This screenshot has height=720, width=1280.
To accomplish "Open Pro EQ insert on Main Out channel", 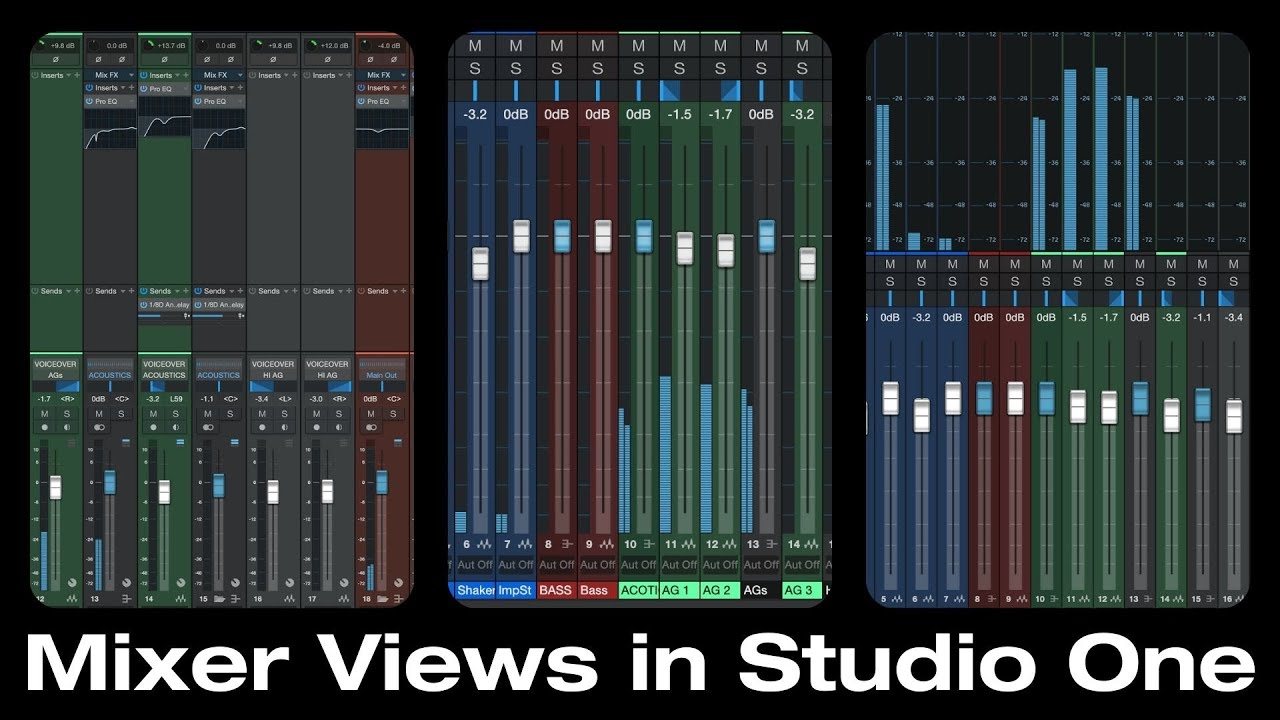I will 383,101.
